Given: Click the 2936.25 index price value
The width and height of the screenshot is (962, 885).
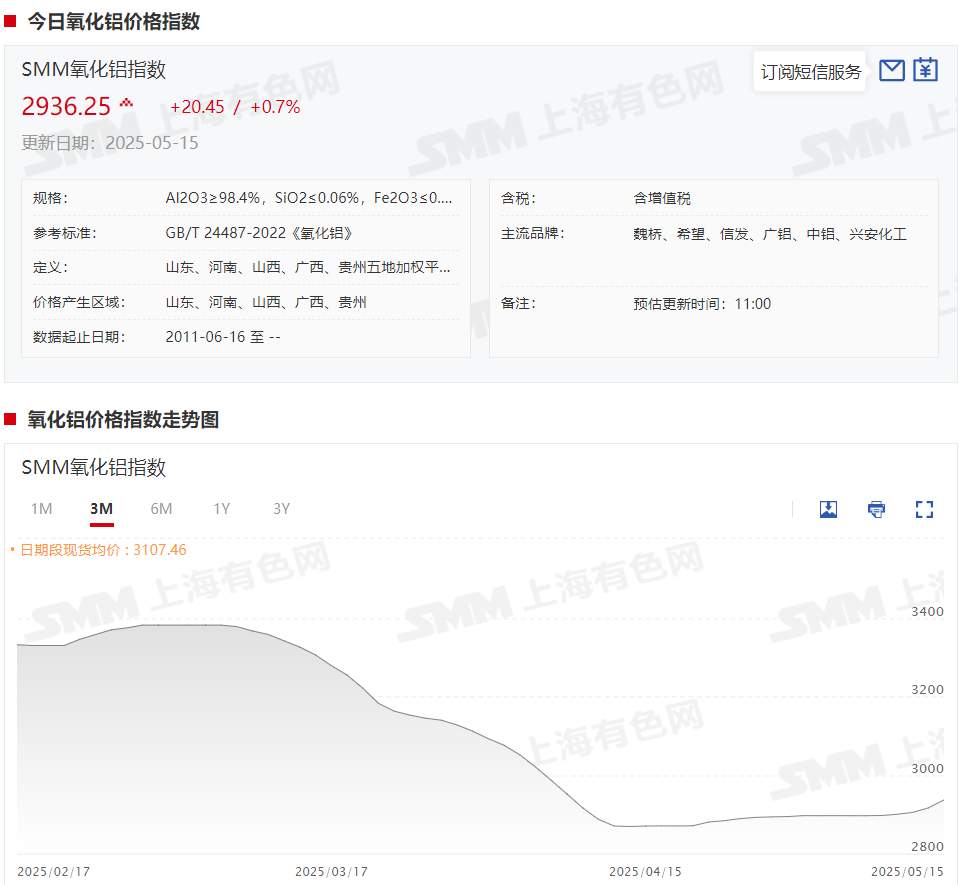Looking at the screenshot, I should [66, 107].
